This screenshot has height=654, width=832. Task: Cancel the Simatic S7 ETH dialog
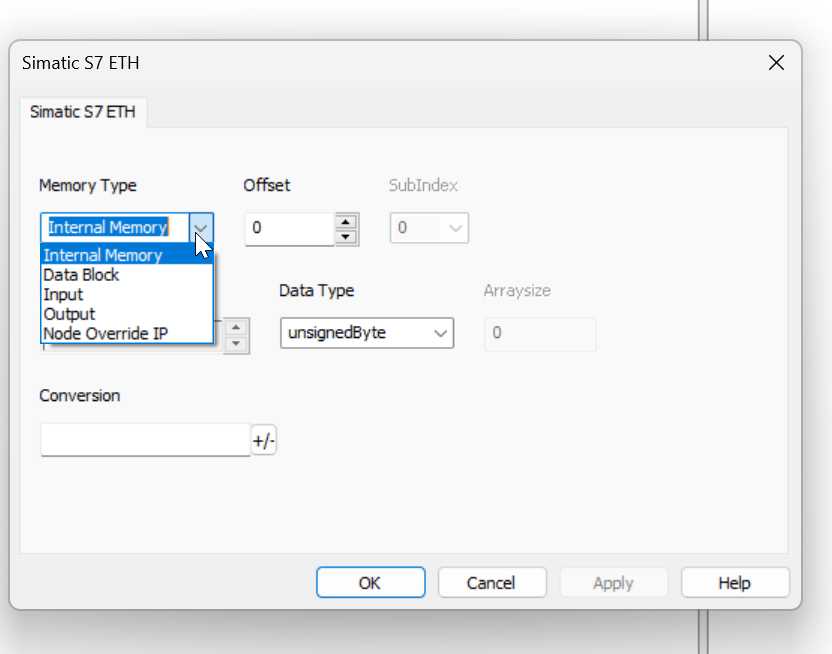492,582
